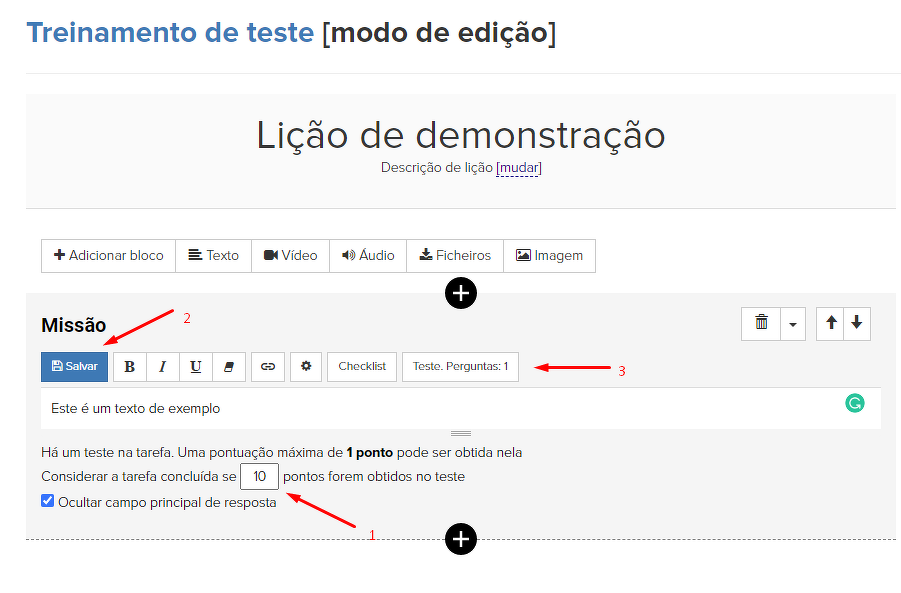The image size is (901, 593).
Task: Delete the Missão block with trash icon
Action: point(761,324)
